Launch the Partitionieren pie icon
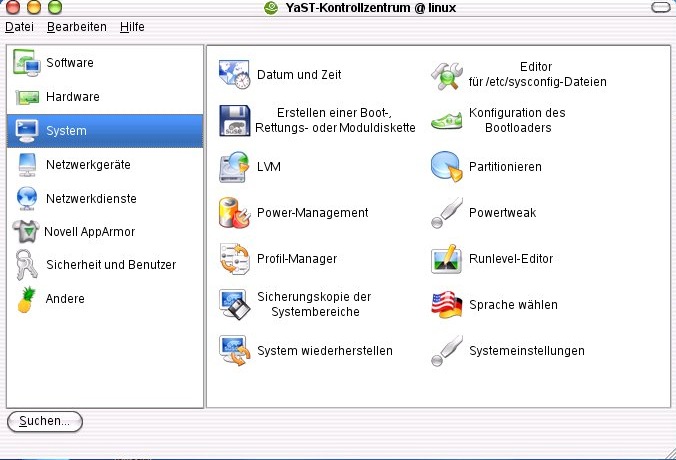The height and width of the screenshot is (460, 676). pyautogui.click(x=447, y=166)
